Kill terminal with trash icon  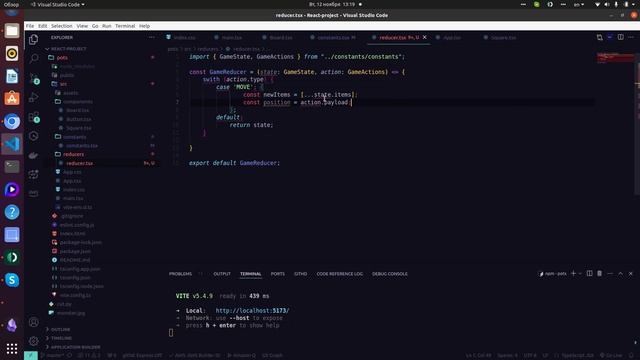(600, 273)
